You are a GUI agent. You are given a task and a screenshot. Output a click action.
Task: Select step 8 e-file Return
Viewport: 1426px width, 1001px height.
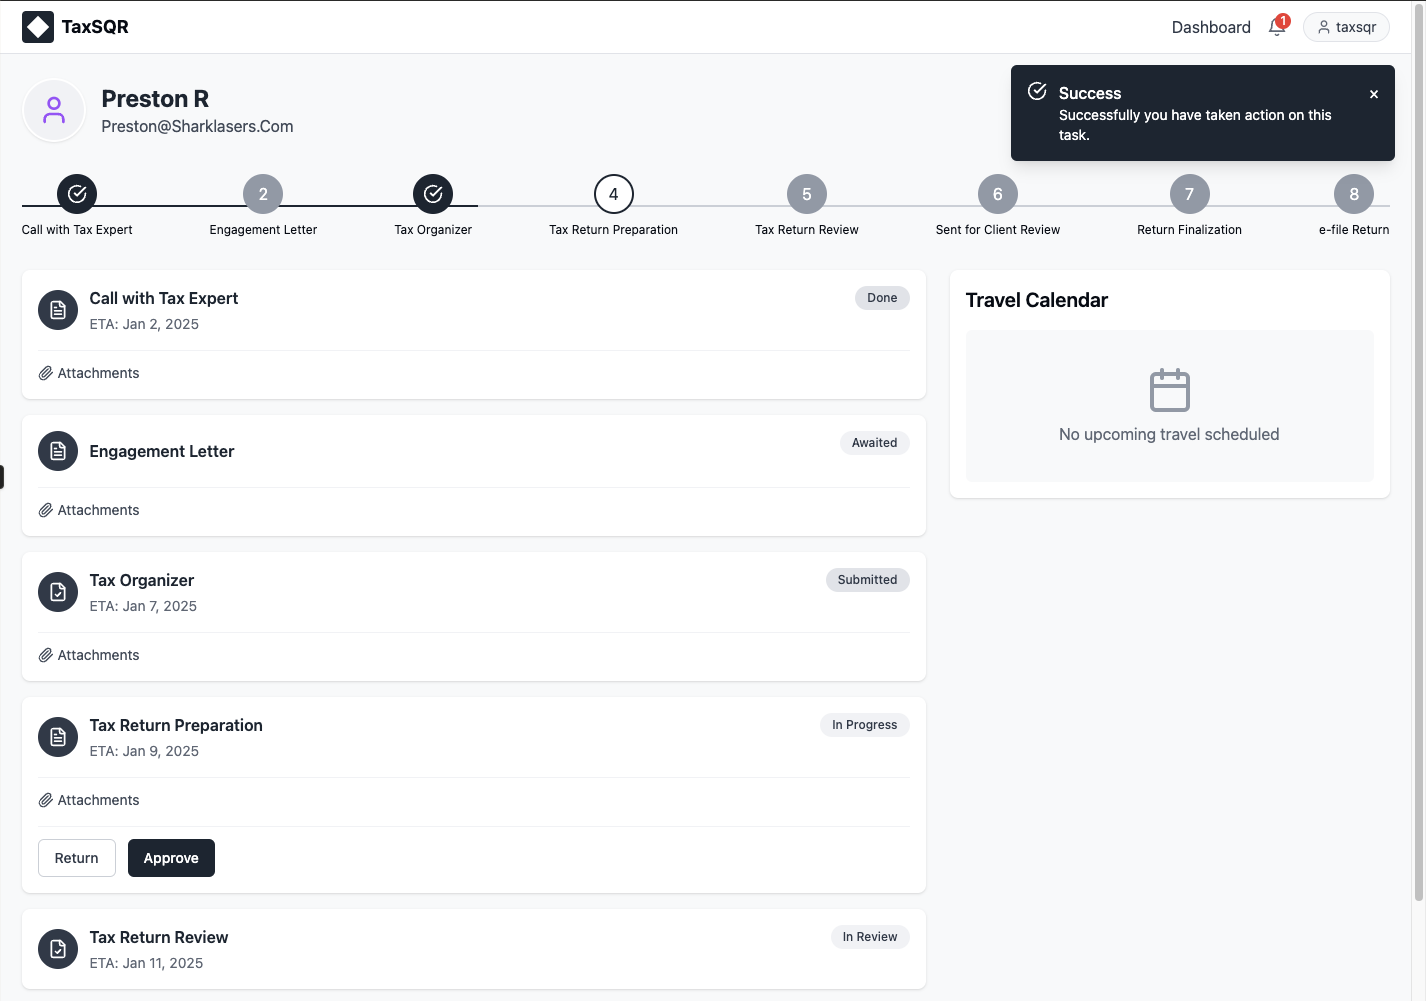pyautogui.click(x=1353, y=194)
